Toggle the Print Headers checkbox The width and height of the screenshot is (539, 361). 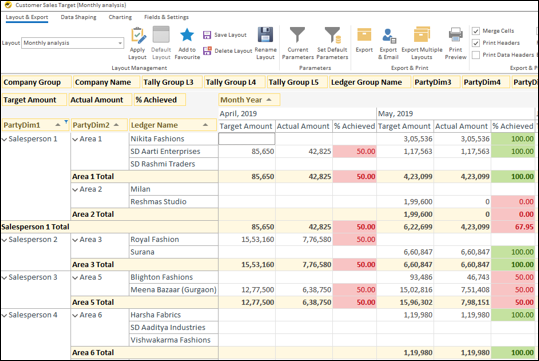pos(476,43)
